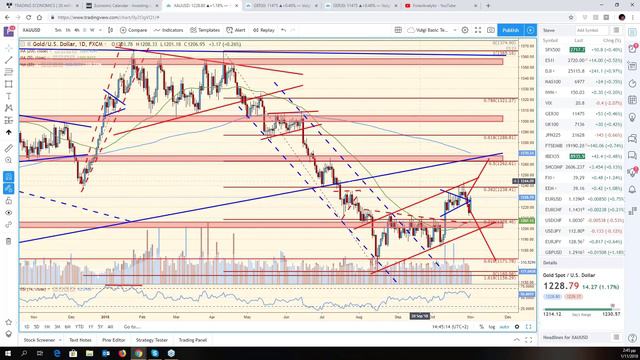Take a chart snapshot with camera icon
The width and height of the screenshot is (640, 360).
[491, 30]
